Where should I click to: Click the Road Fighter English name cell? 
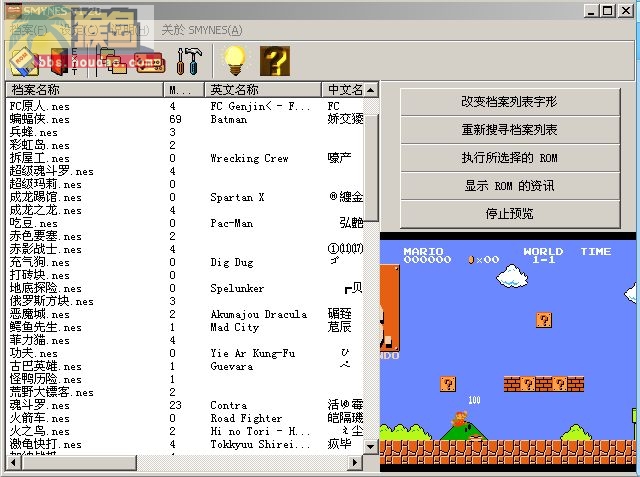246,418
